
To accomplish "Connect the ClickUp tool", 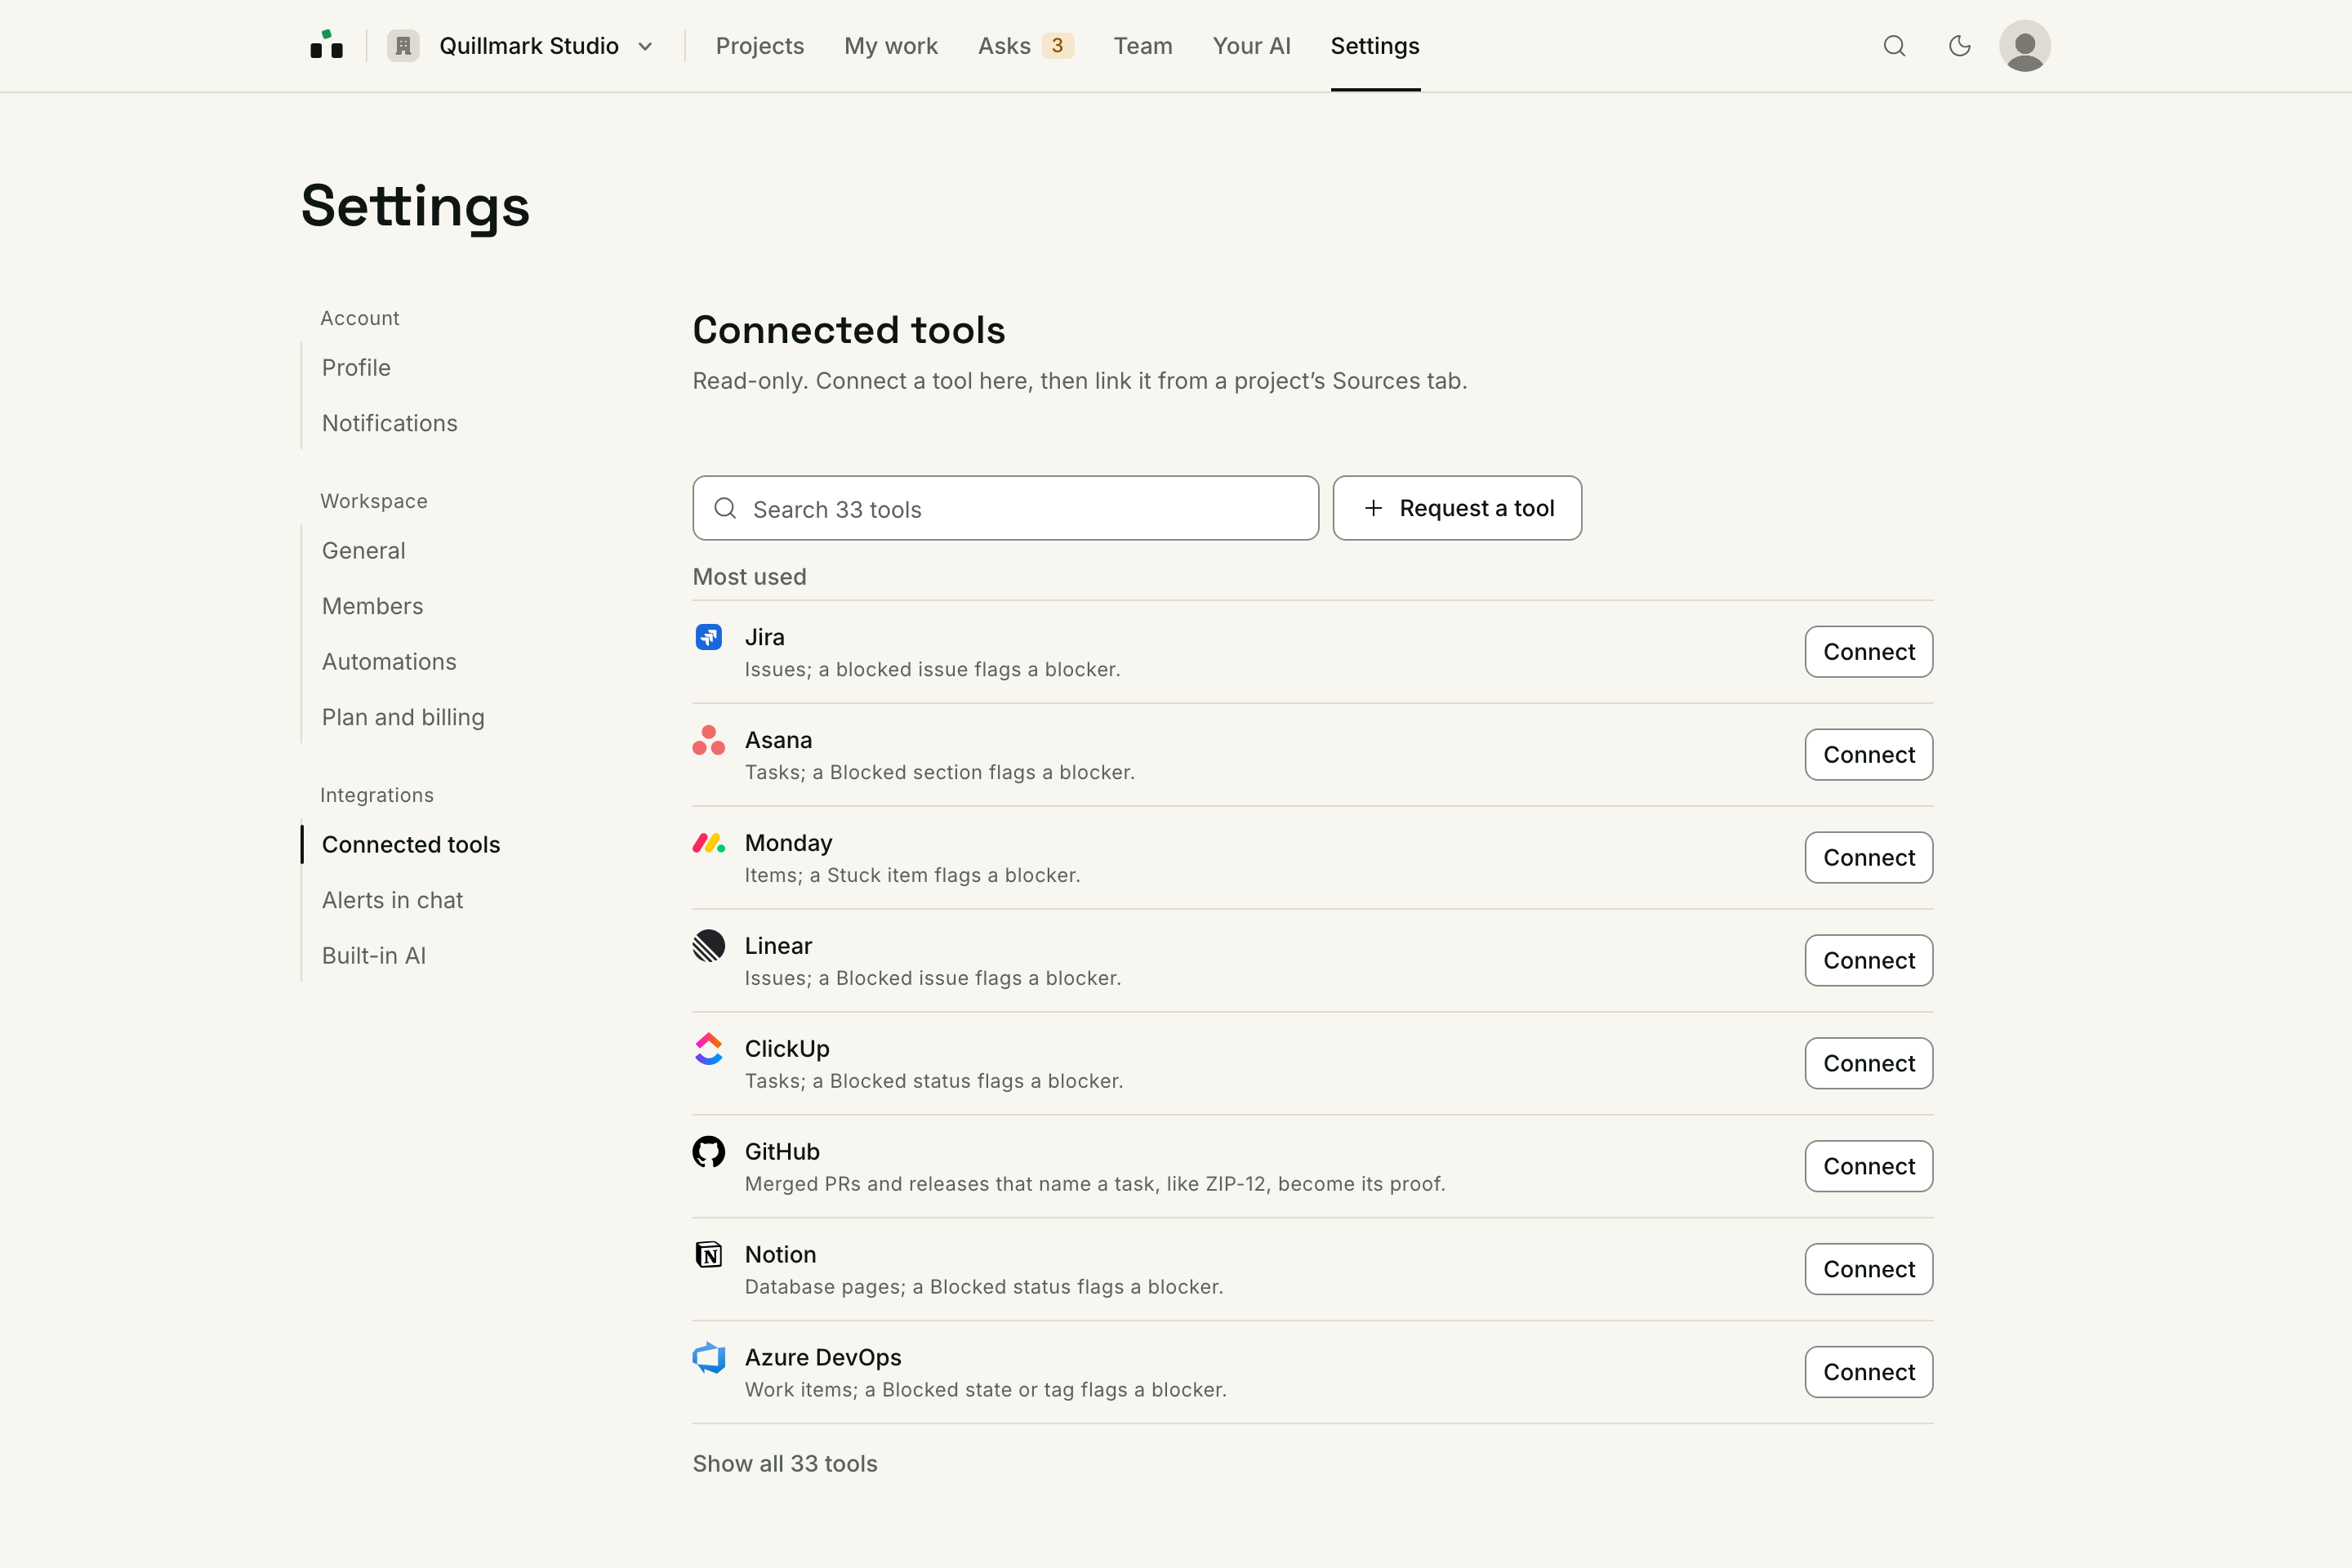I will [x=1868, y=1063].
